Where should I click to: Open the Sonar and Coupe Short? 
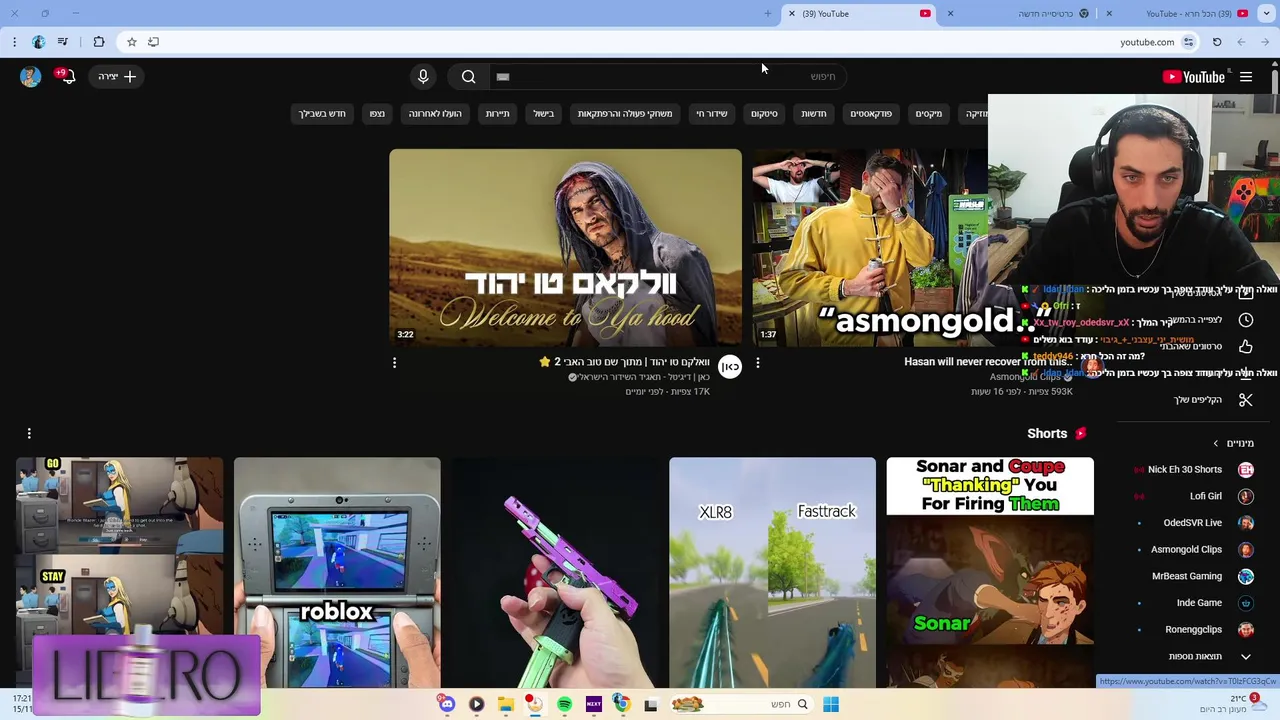tap(990, 573)
